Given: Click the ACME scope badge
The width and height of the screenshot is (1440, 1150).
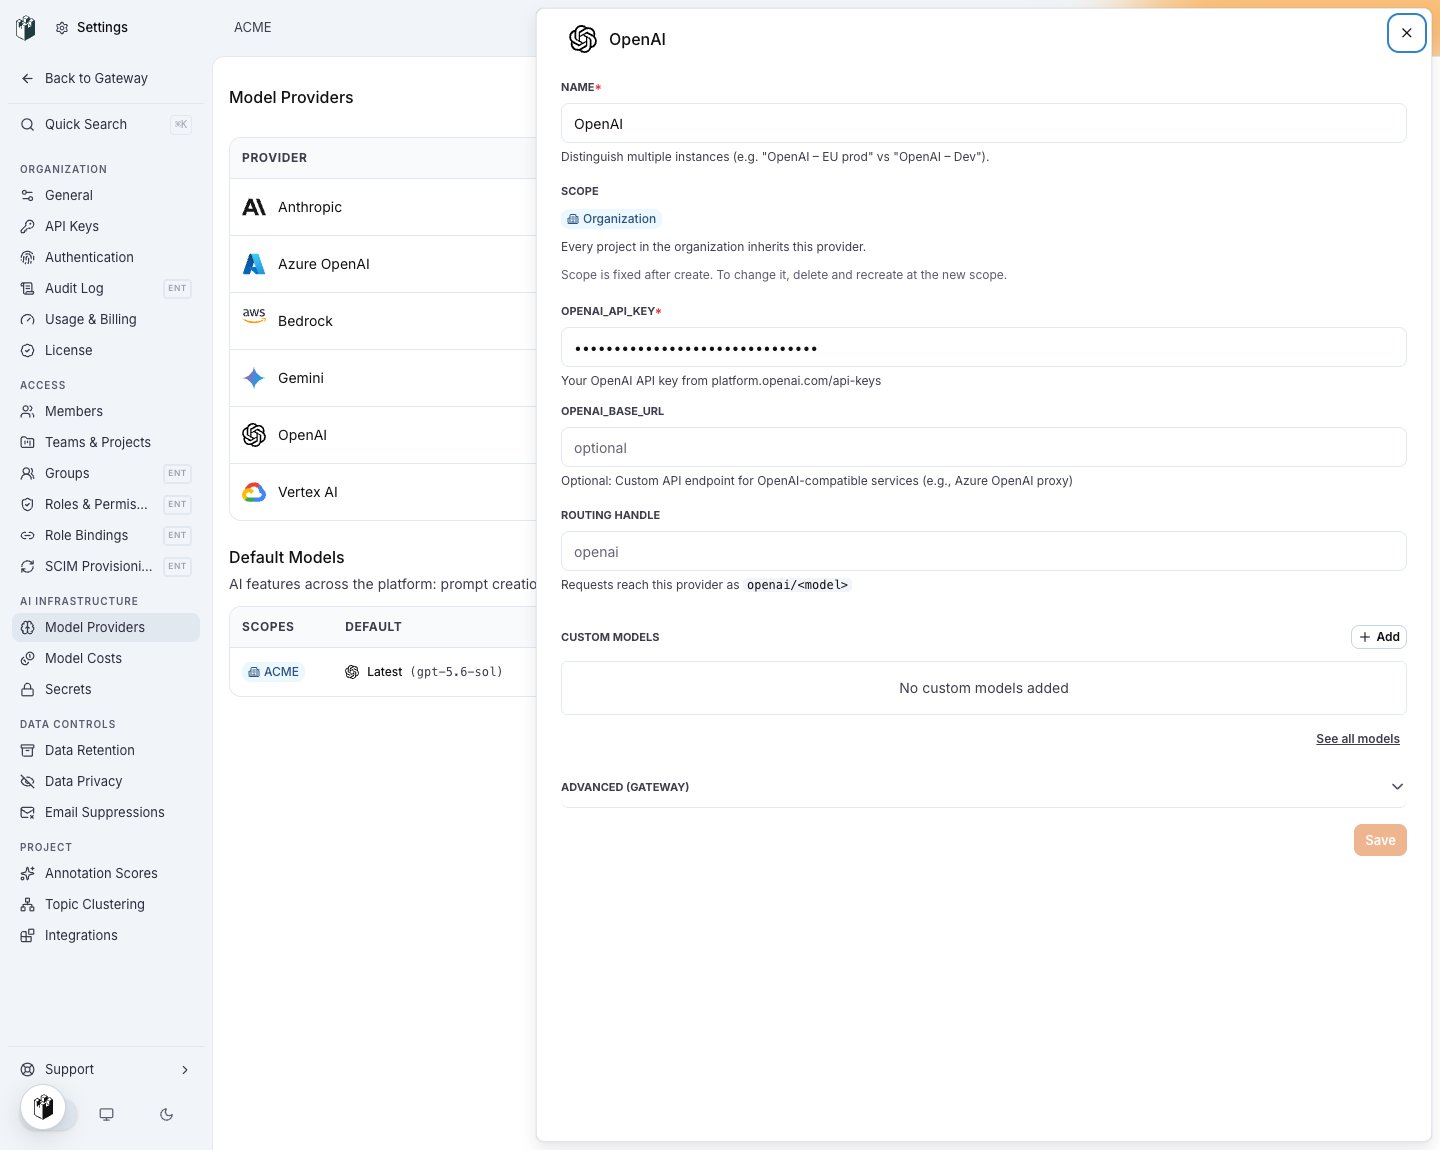Looking at the screenshot, I should [273, 672].
